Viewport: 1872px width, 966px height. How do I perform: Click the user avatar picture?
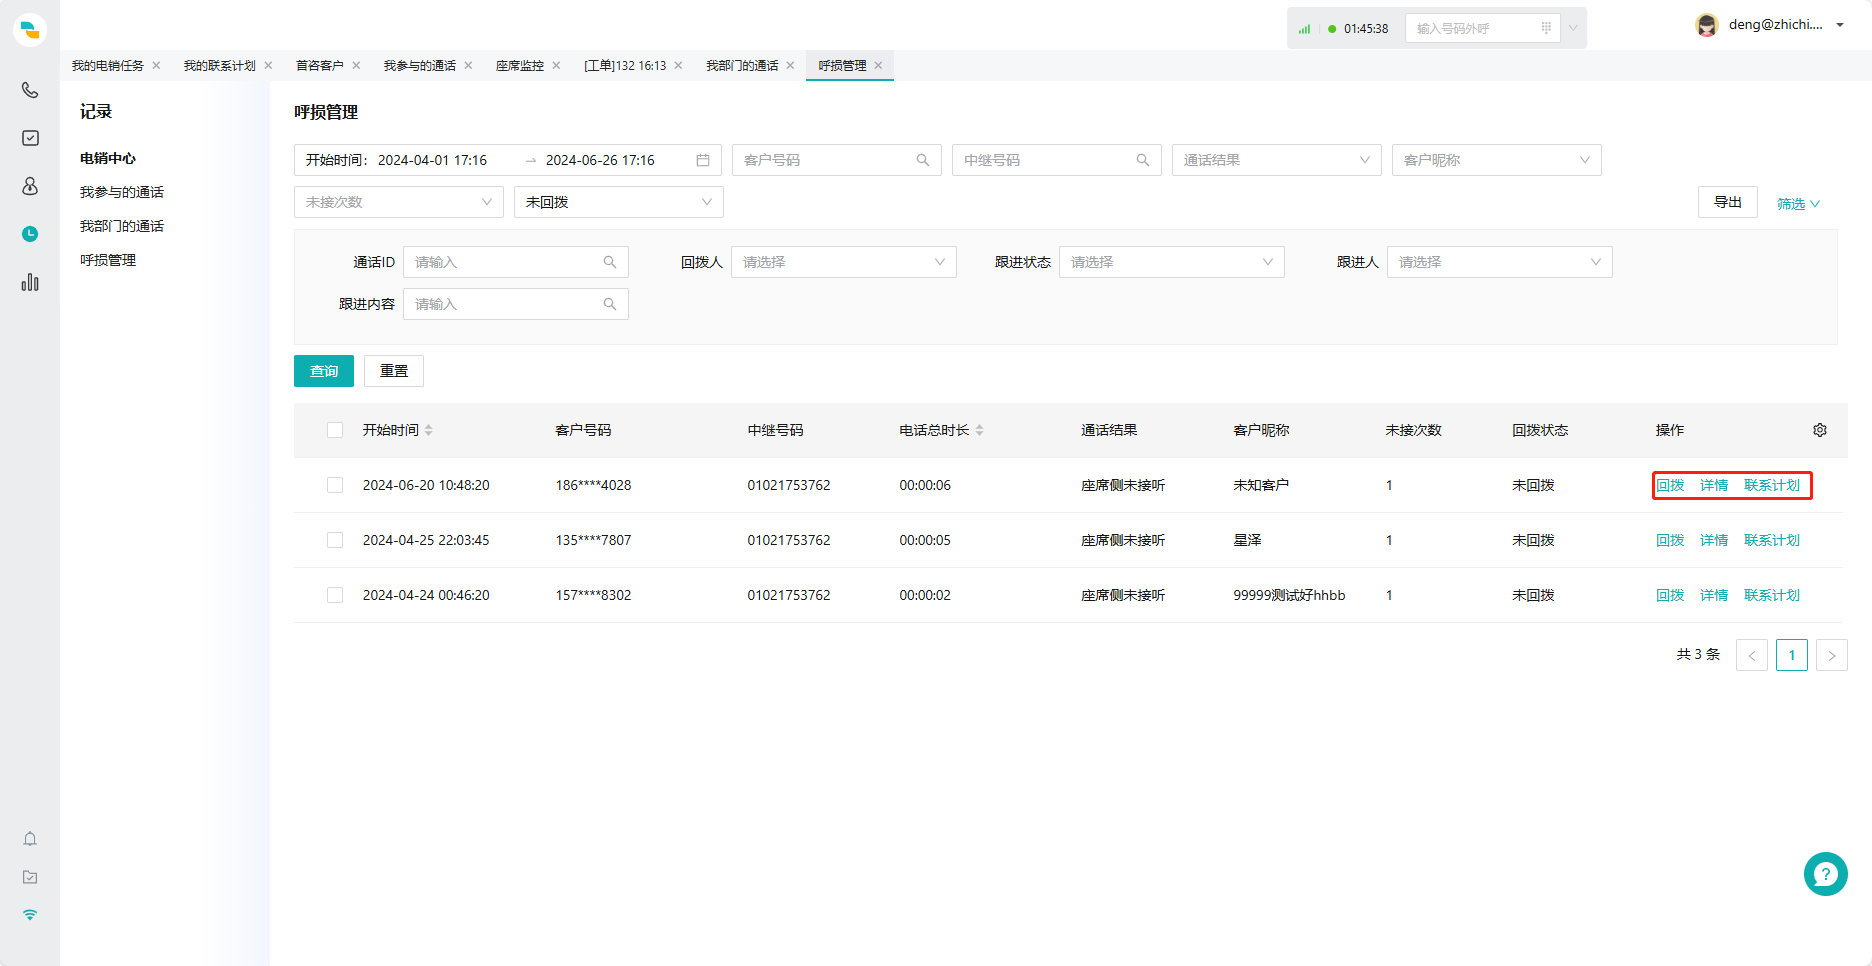point(1707,25)
